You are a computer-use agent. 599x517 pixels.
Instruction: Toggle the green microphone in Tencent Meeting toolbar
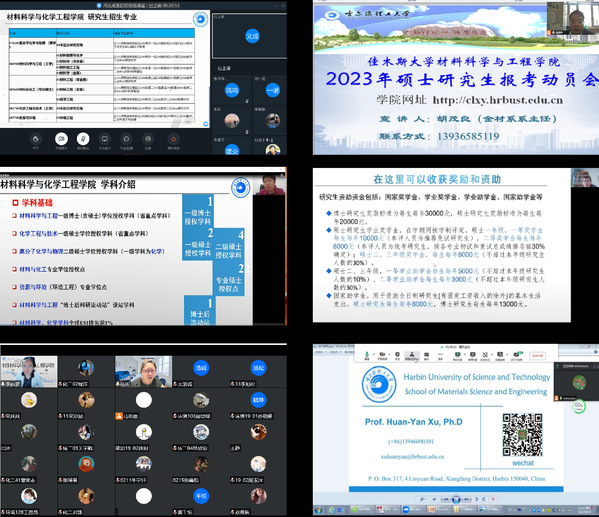pyautogui.click(x=367, y=355)
